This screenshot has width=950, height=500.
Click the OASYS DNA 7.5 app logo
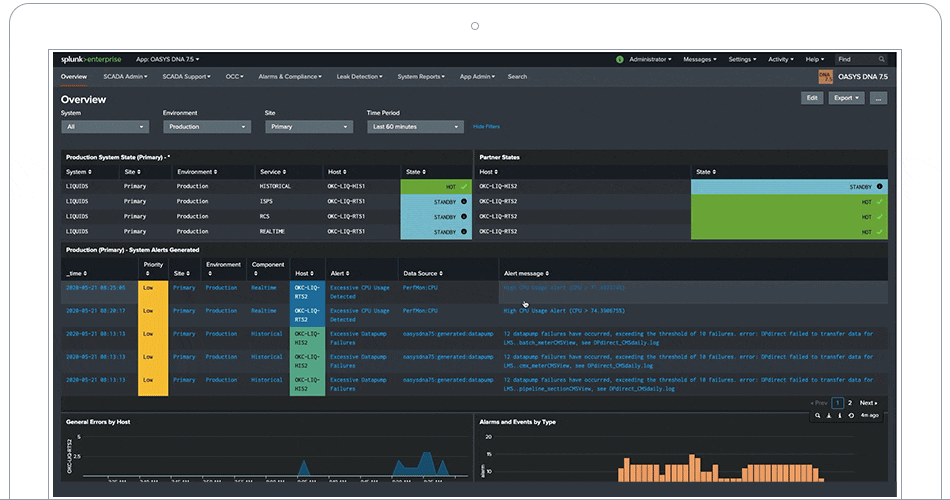coord(825,76)
